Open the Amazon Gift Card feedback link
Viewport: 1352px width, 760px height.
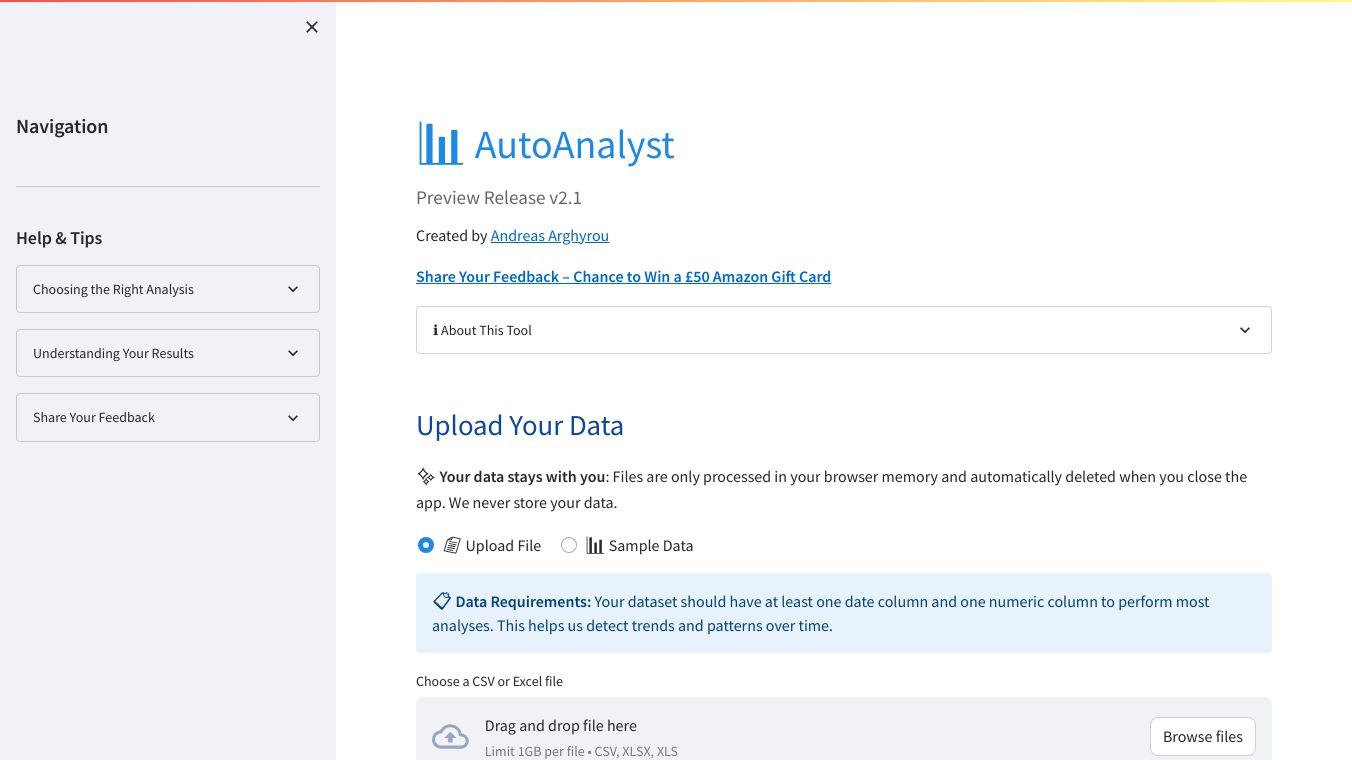click(x=623, y=277)
